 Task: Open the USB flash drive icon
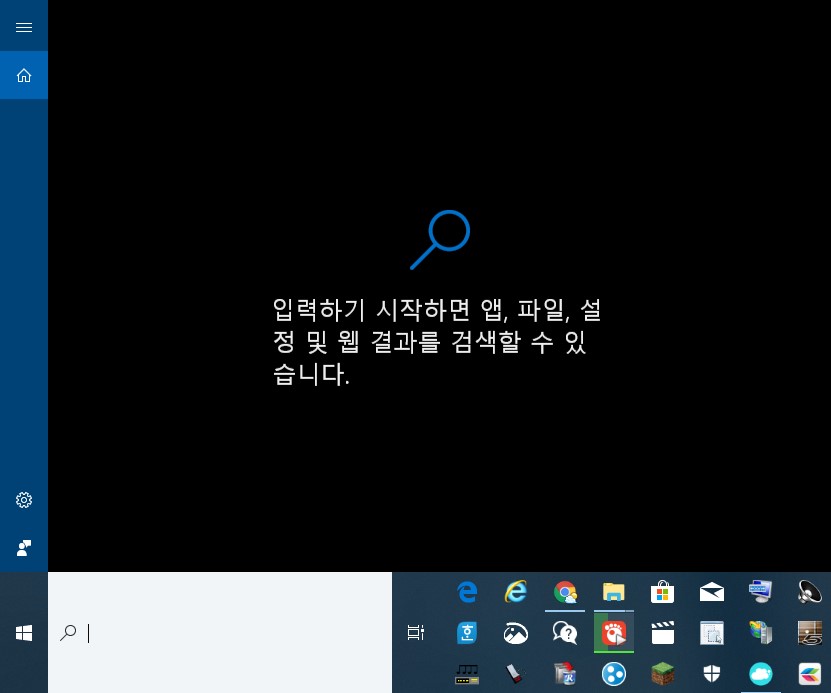[x=516, y=674]
